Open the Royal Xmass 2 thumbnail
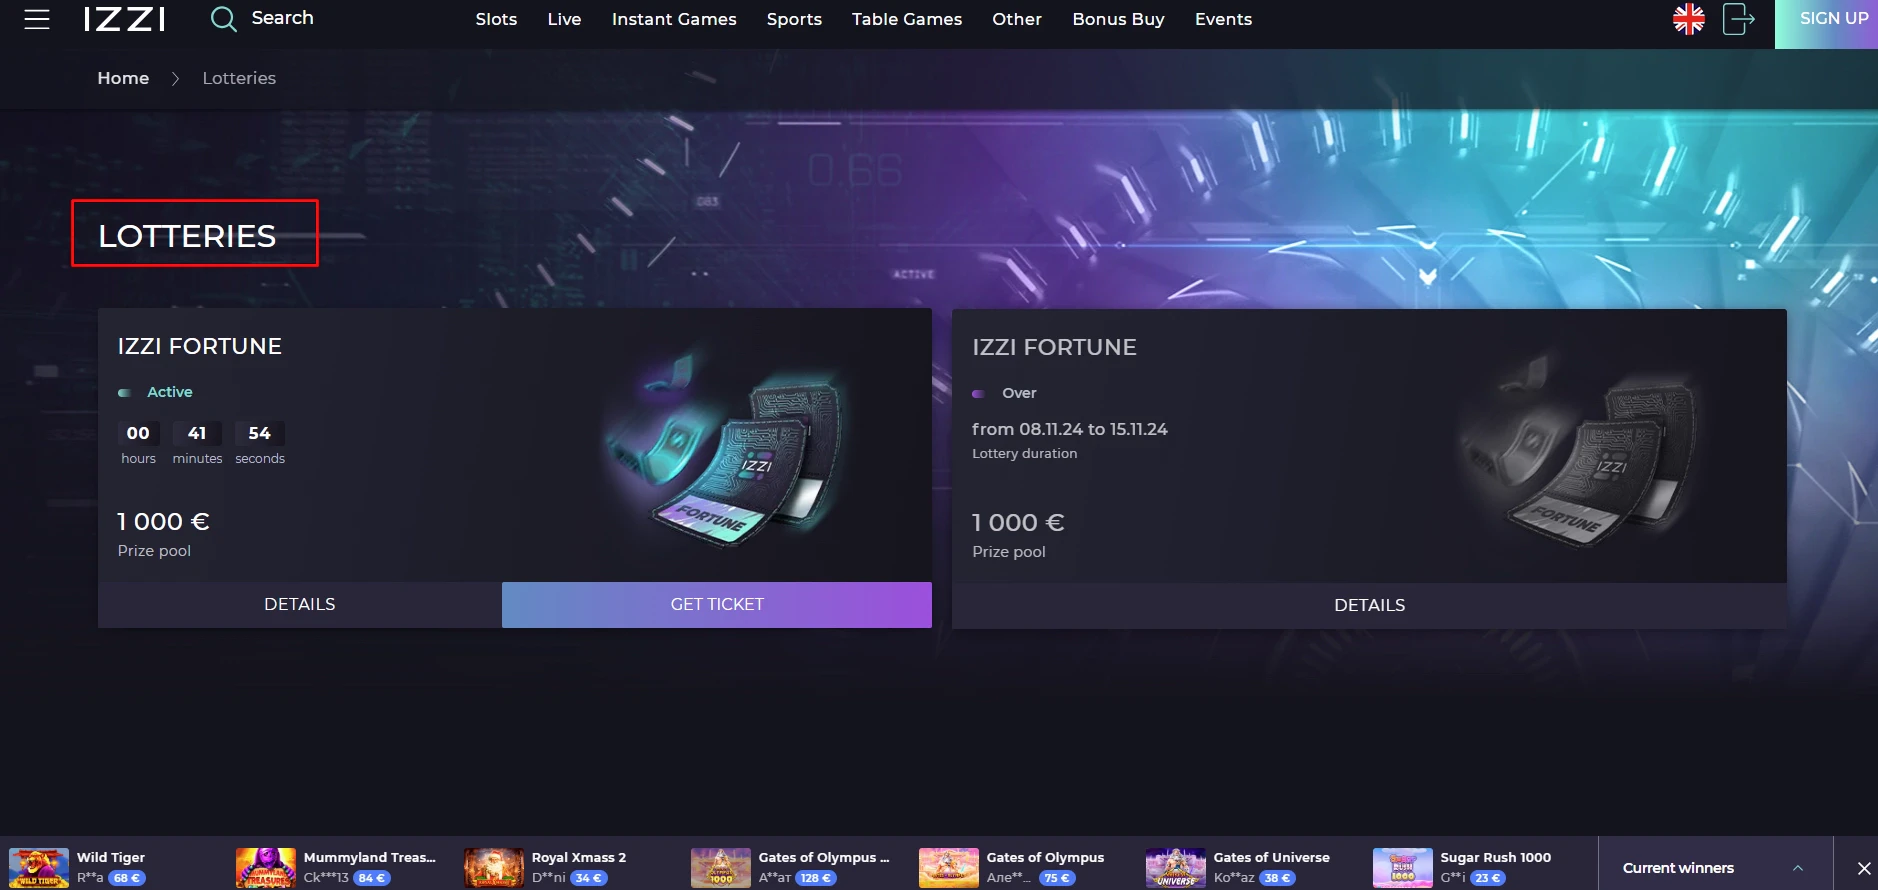 494,868
